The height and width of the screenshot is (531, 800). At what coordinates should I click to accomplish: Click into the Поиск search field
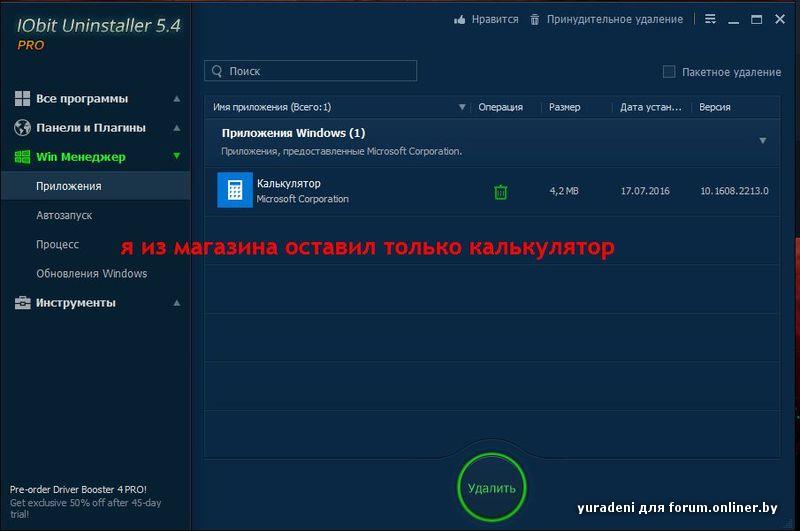(311, 71)
